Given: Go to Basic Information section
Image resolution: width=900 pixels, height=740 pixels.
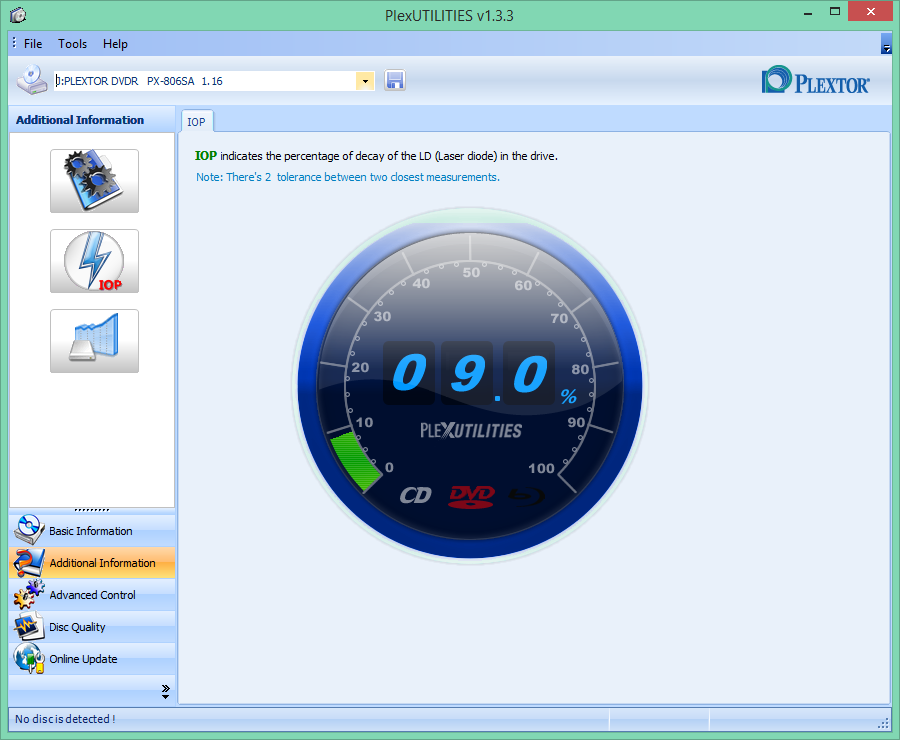Looking at the screenshot, I should 92,530.
